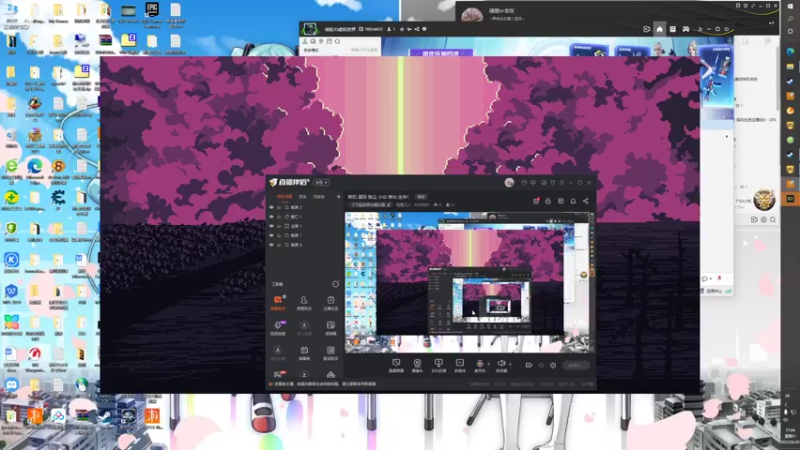Click the round avatar at top of the back window
The width and height of the screenshot is (800, 450).
[x=472, y=14]
